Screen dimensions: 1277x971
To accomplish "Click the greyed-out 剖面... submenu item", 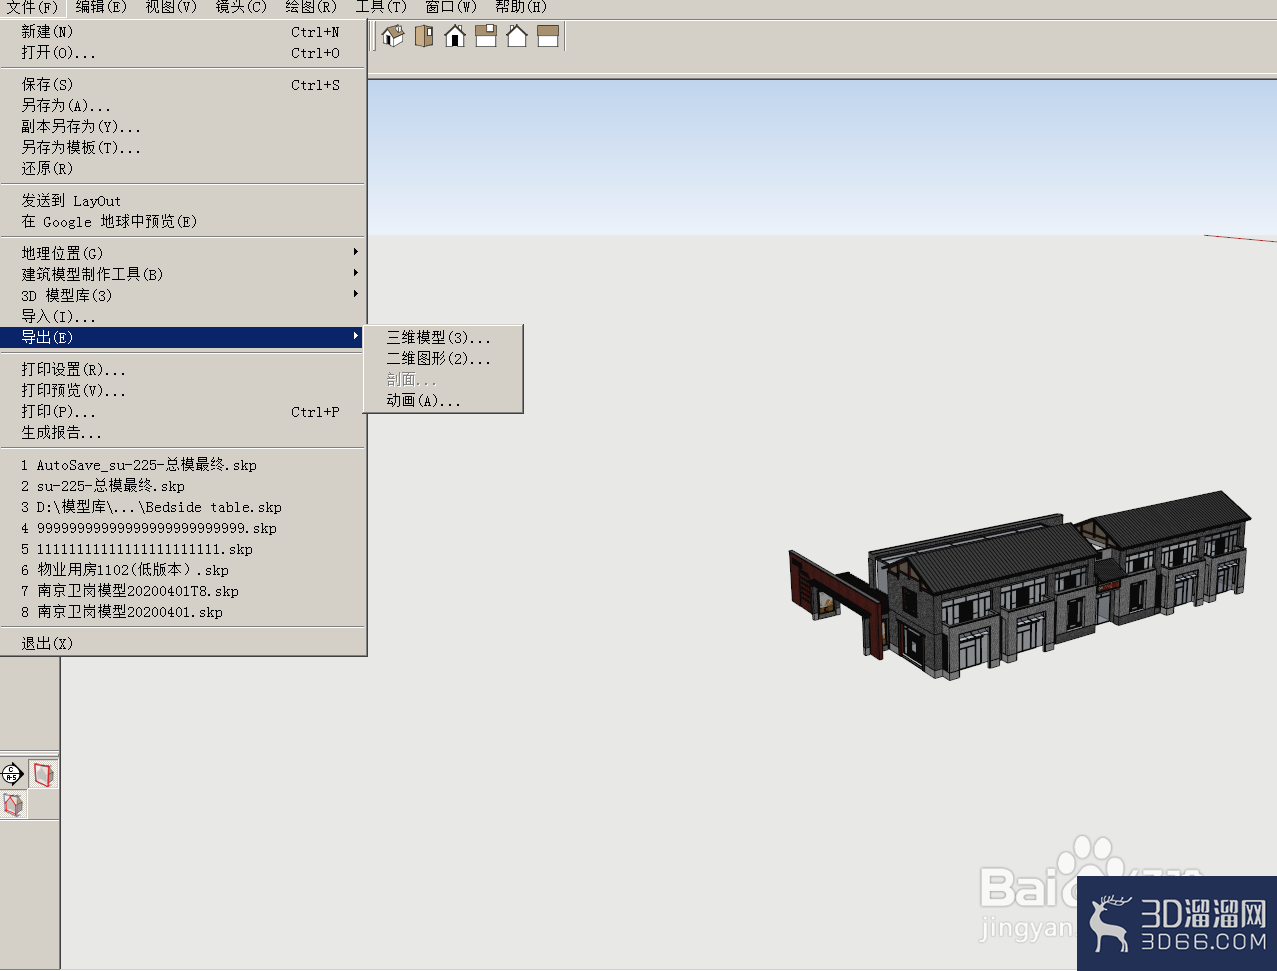I will click(443, 380).
